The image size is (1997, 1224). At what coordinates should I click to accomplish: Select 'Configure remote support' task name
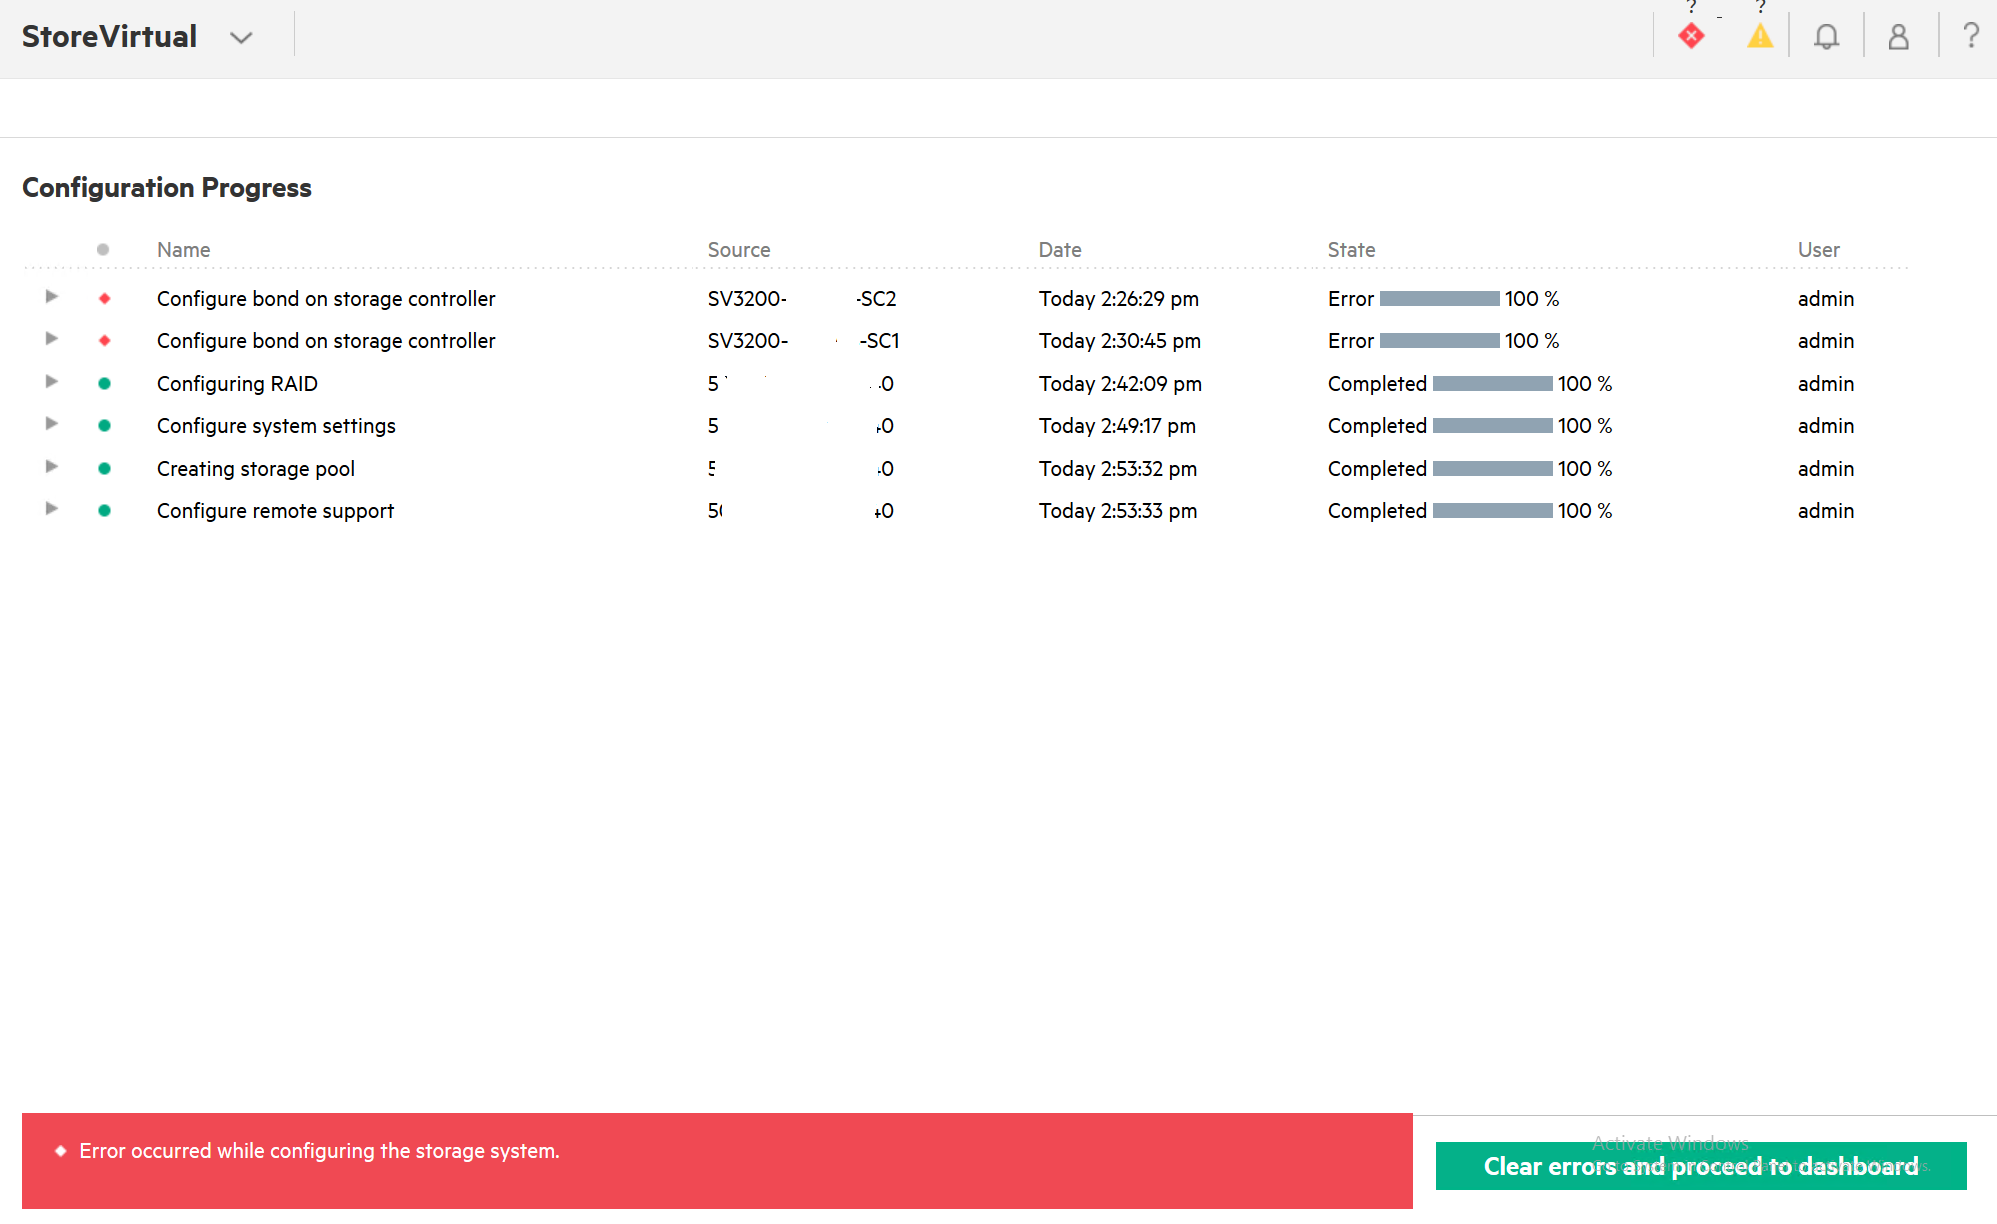(x=275, y=511)
